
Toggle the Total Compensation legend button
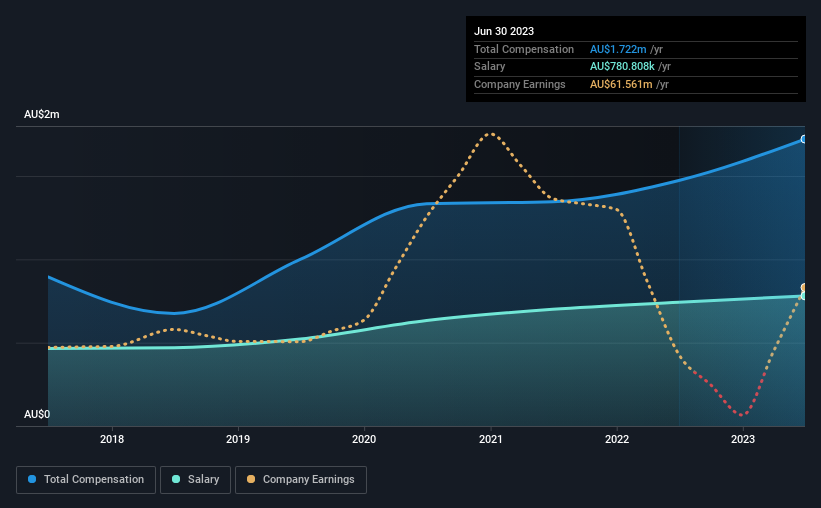(86, 480)
